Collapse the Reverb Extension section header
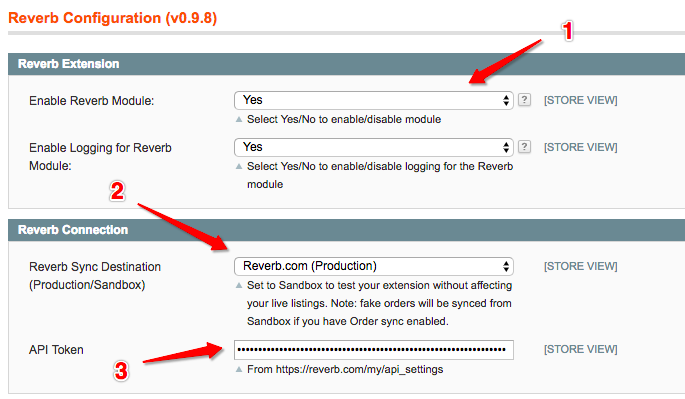Viewport: 685px width, 399px height. tap(346, 64)
